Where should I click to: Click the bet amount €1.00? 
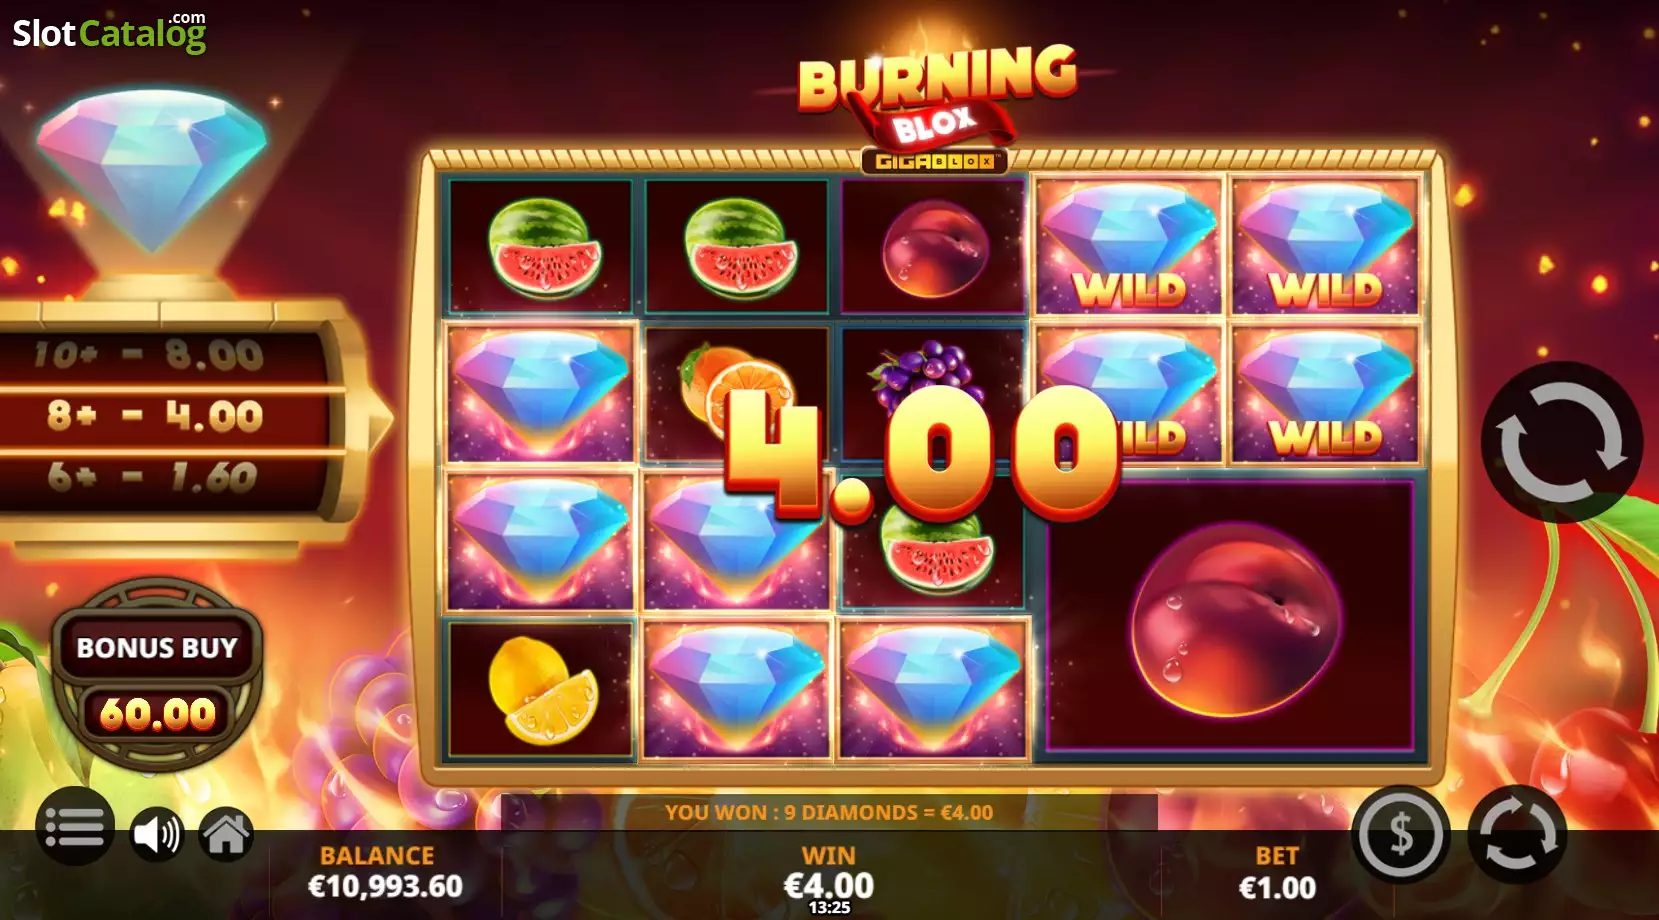[1277, 887]
